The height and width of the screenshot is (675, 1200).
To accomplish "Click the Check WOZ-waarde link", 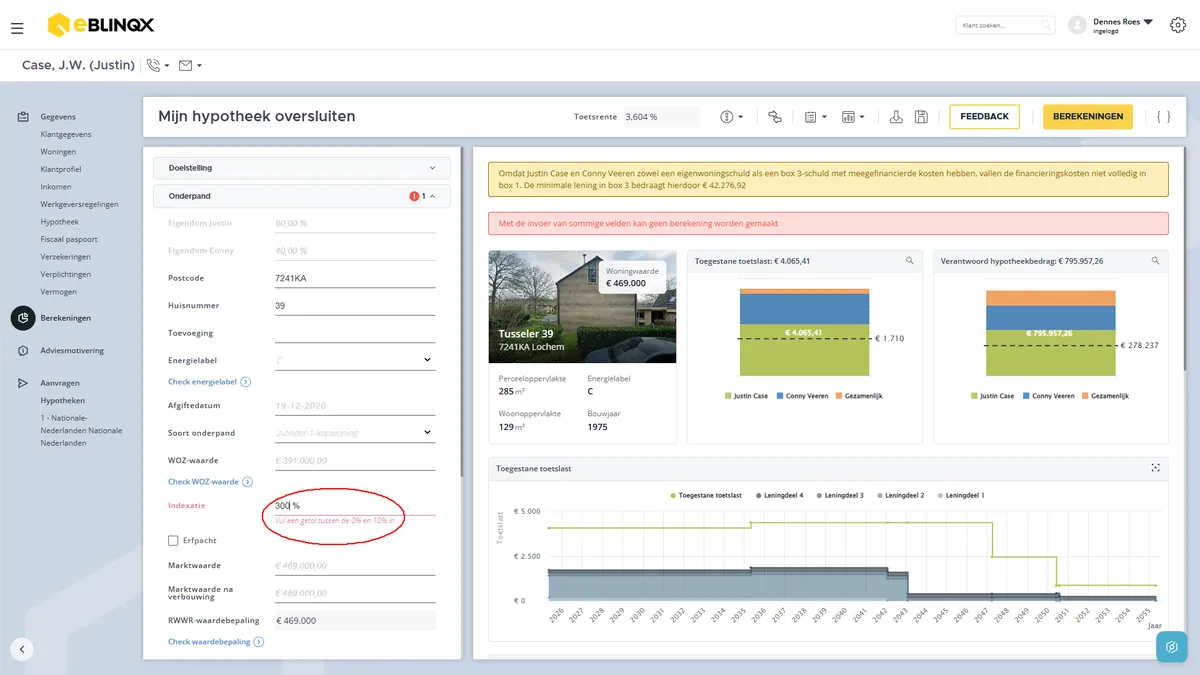I will tap(210, 482).
